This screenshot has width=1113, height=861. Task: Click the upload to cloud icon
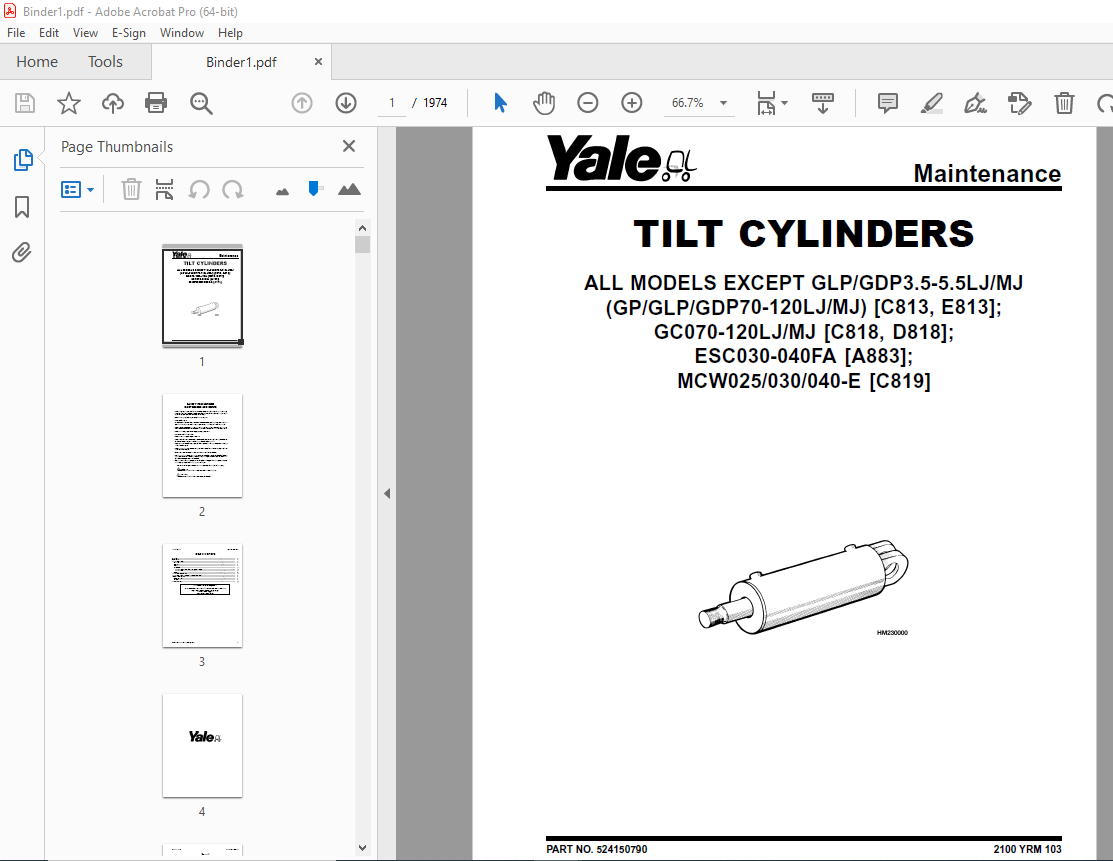(x=113, y=103)
